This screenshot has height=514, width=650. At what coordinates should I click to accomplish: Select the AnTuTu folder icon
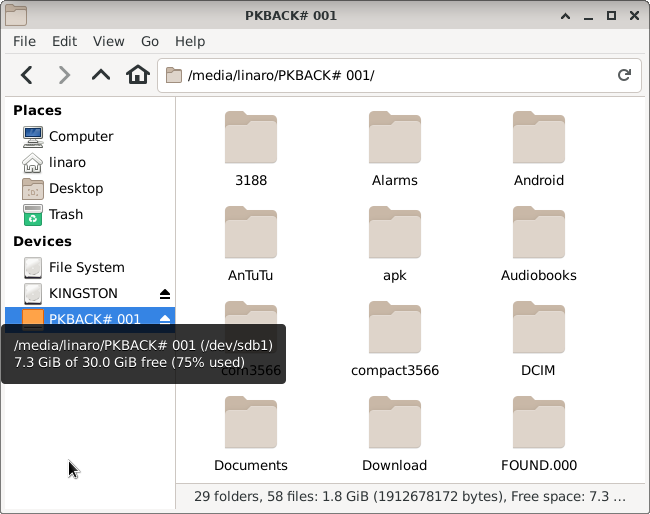pos(251,232)
